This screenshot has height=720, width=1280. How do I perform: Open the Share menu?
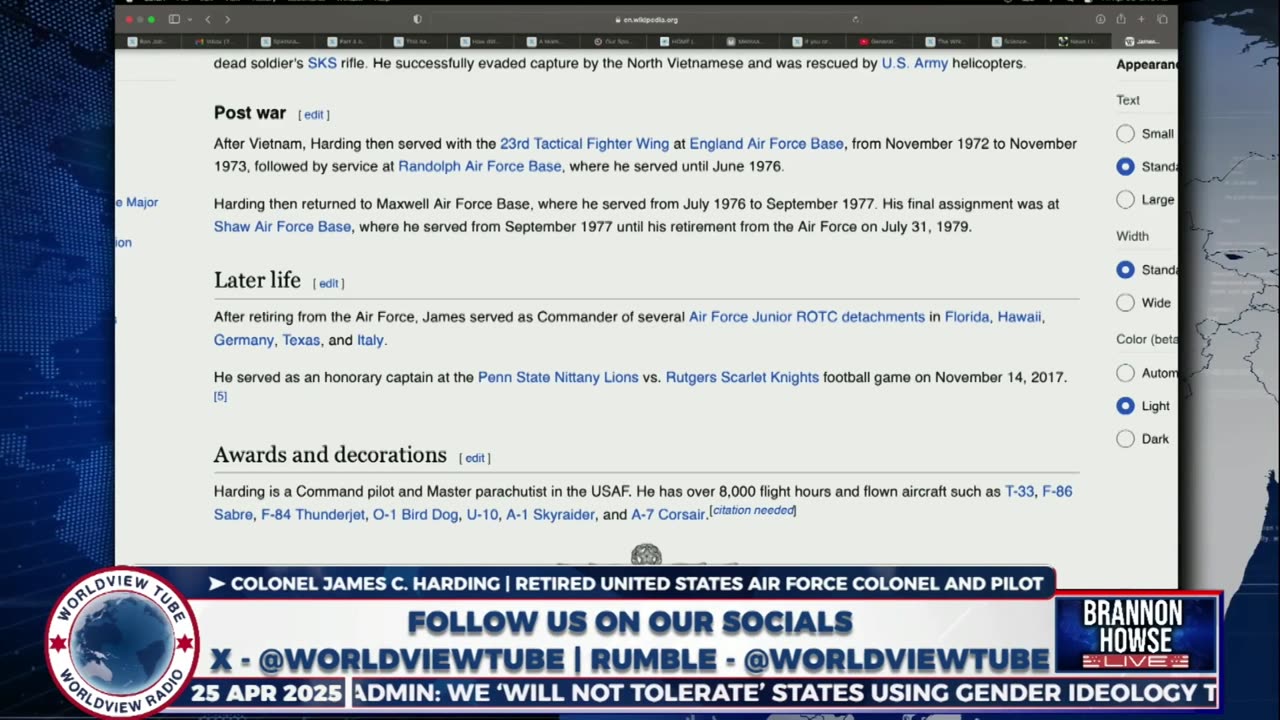point(1121,19)
